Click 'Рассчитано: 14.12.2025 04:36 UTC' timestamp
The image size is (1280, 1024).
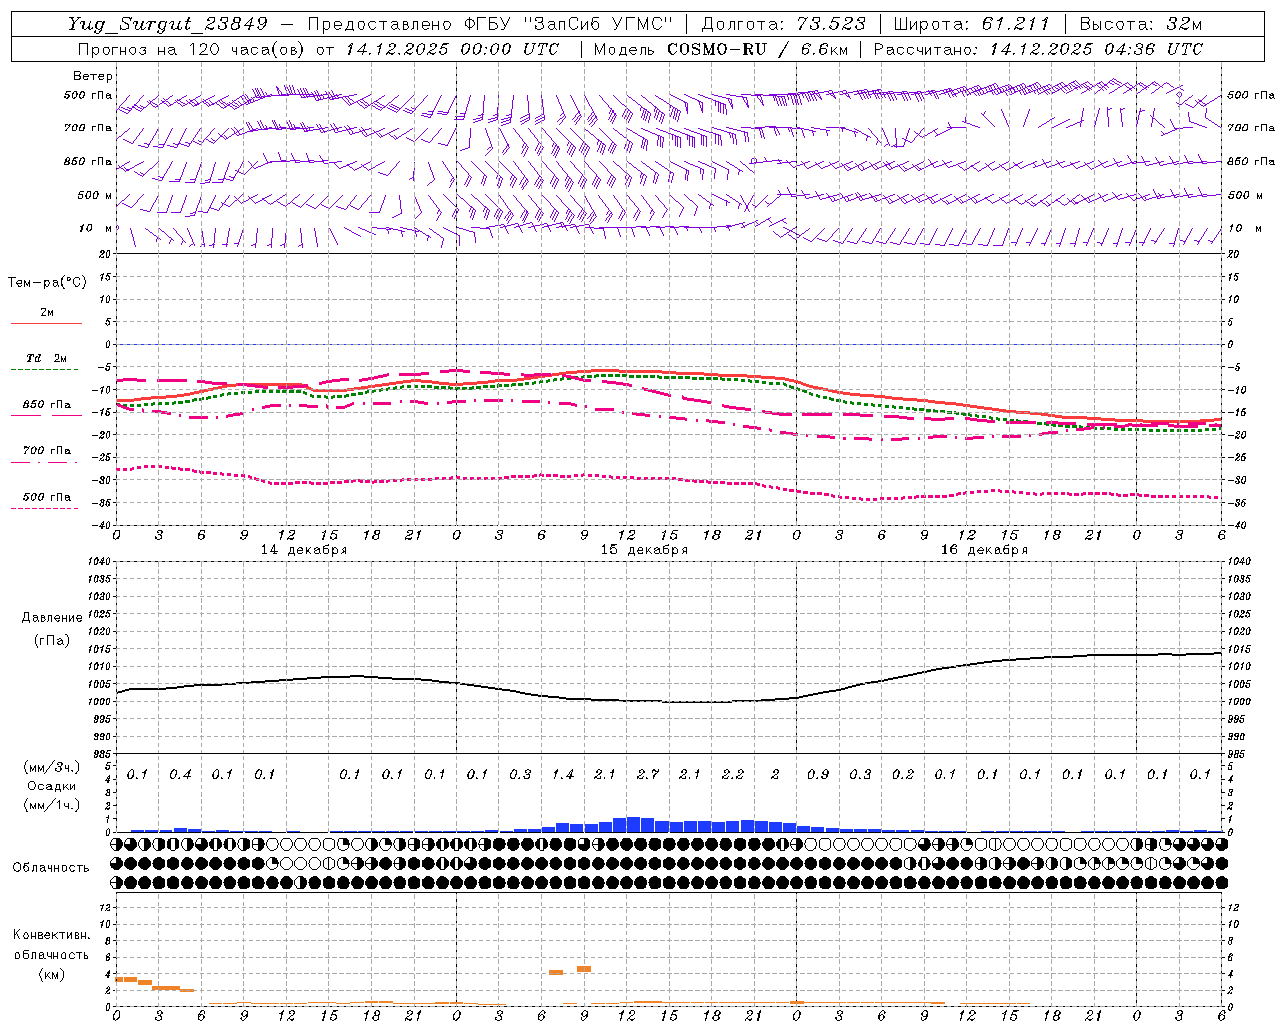click(1038, 49)
